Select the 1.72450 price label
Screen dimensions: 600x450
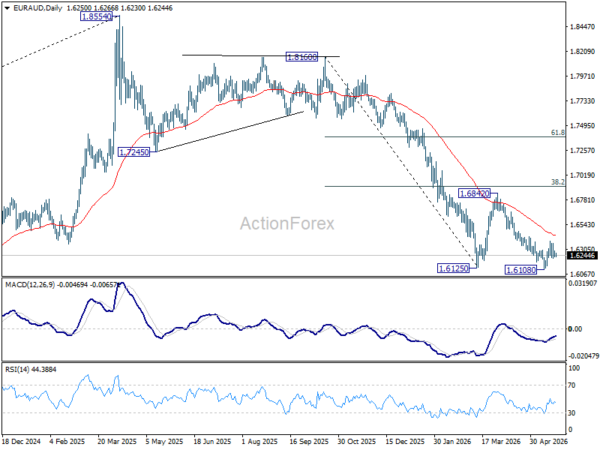click(x=134, y=152)
